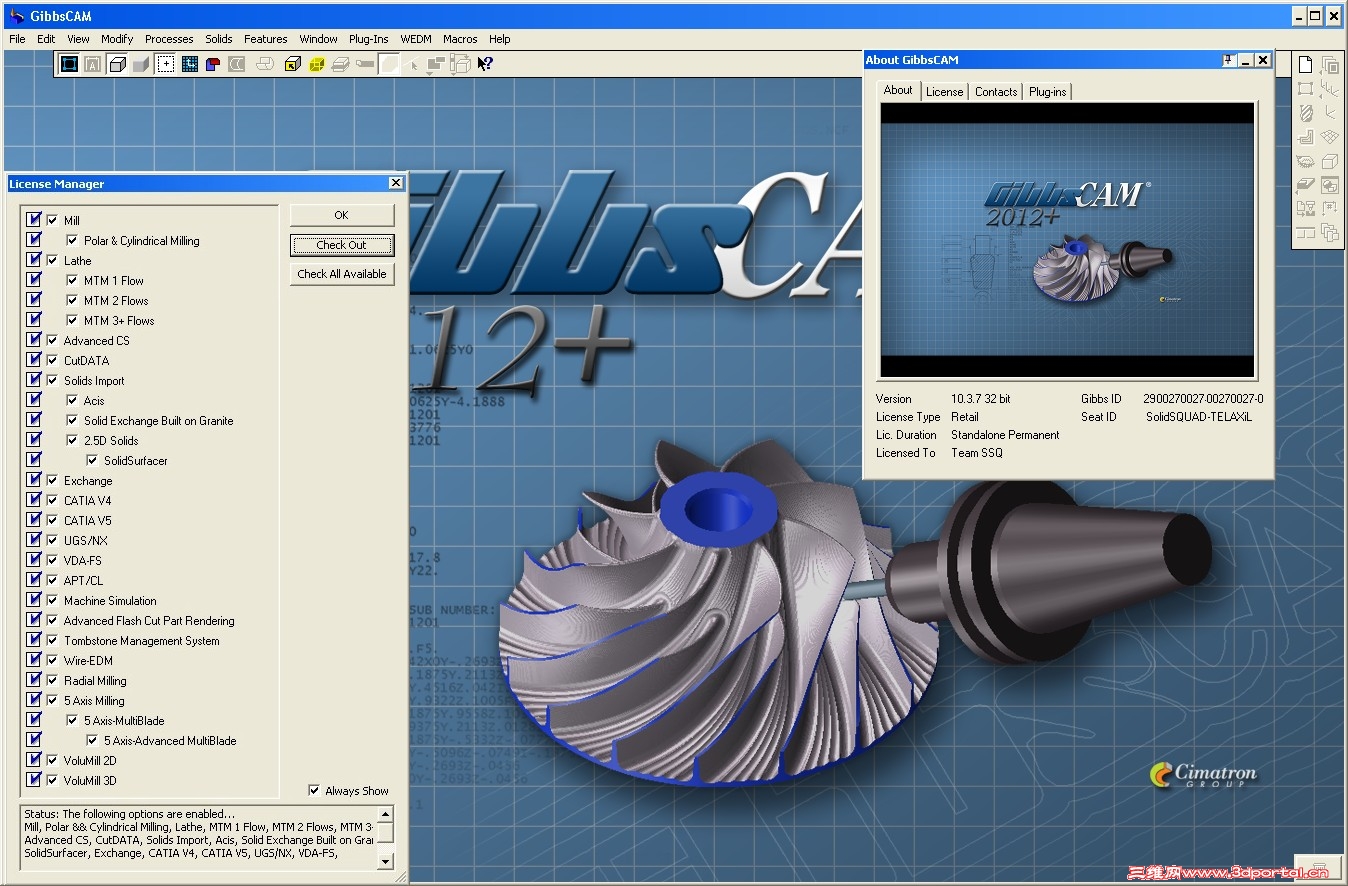Toggle Machine Simulation checkbox
The width and height of the screenshot is (1348, 886).
click(53, 600)
